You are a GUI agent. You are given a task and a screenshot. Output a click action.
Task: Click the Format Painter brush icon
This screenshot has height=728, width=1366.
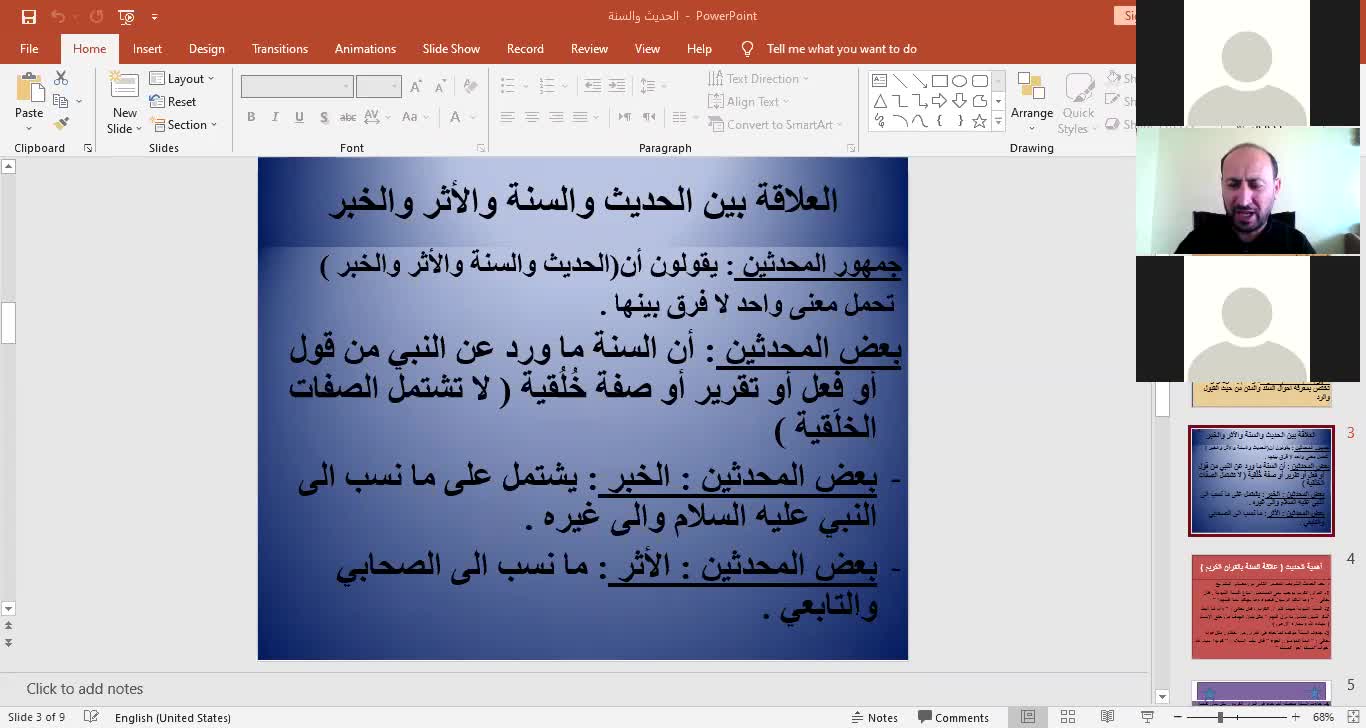coord(61,124)
